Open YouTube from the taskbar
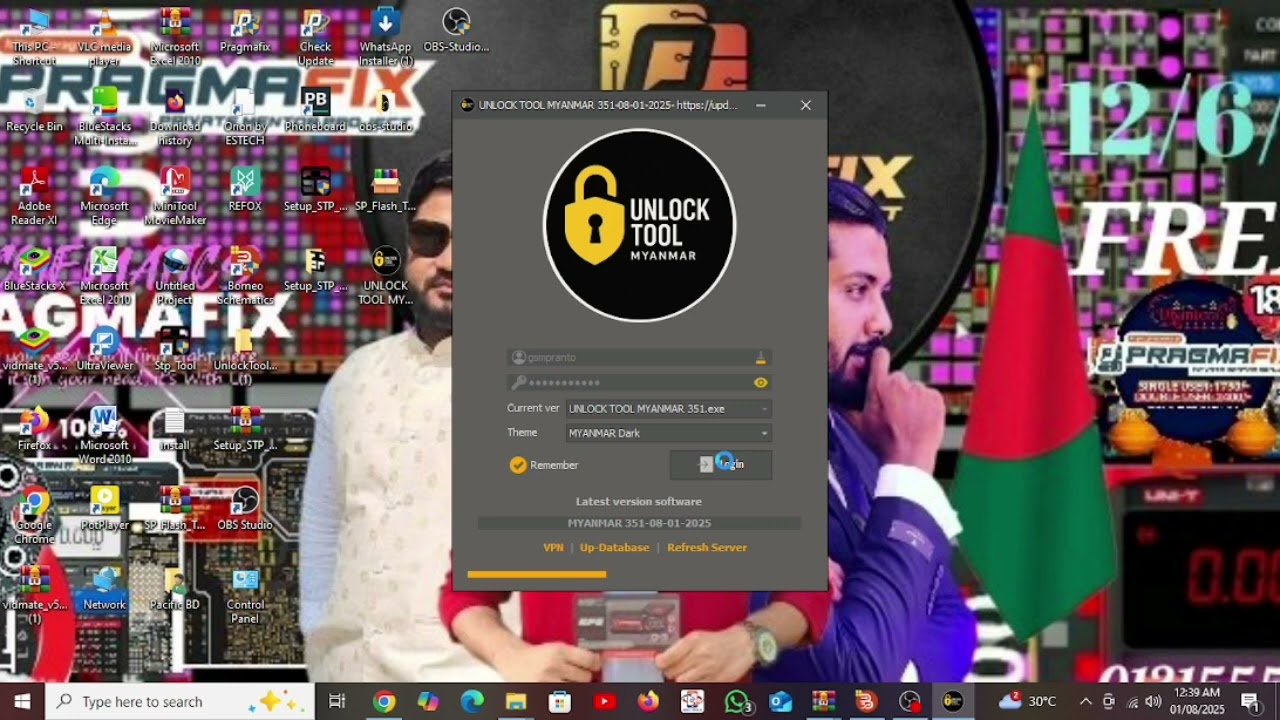This screenshot has height=720, width=1280. point(604,701)
